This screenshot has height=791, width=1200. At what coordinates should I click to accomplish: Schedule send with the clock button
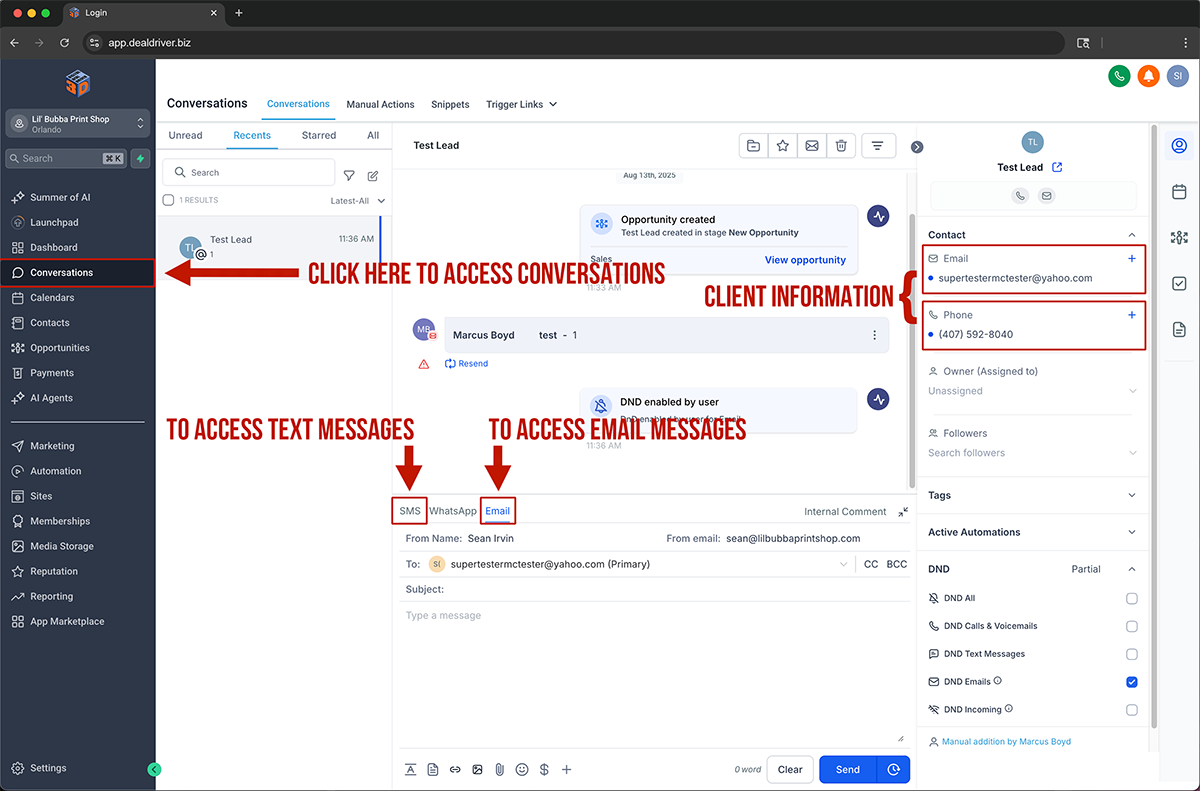[x=893, y=769]
